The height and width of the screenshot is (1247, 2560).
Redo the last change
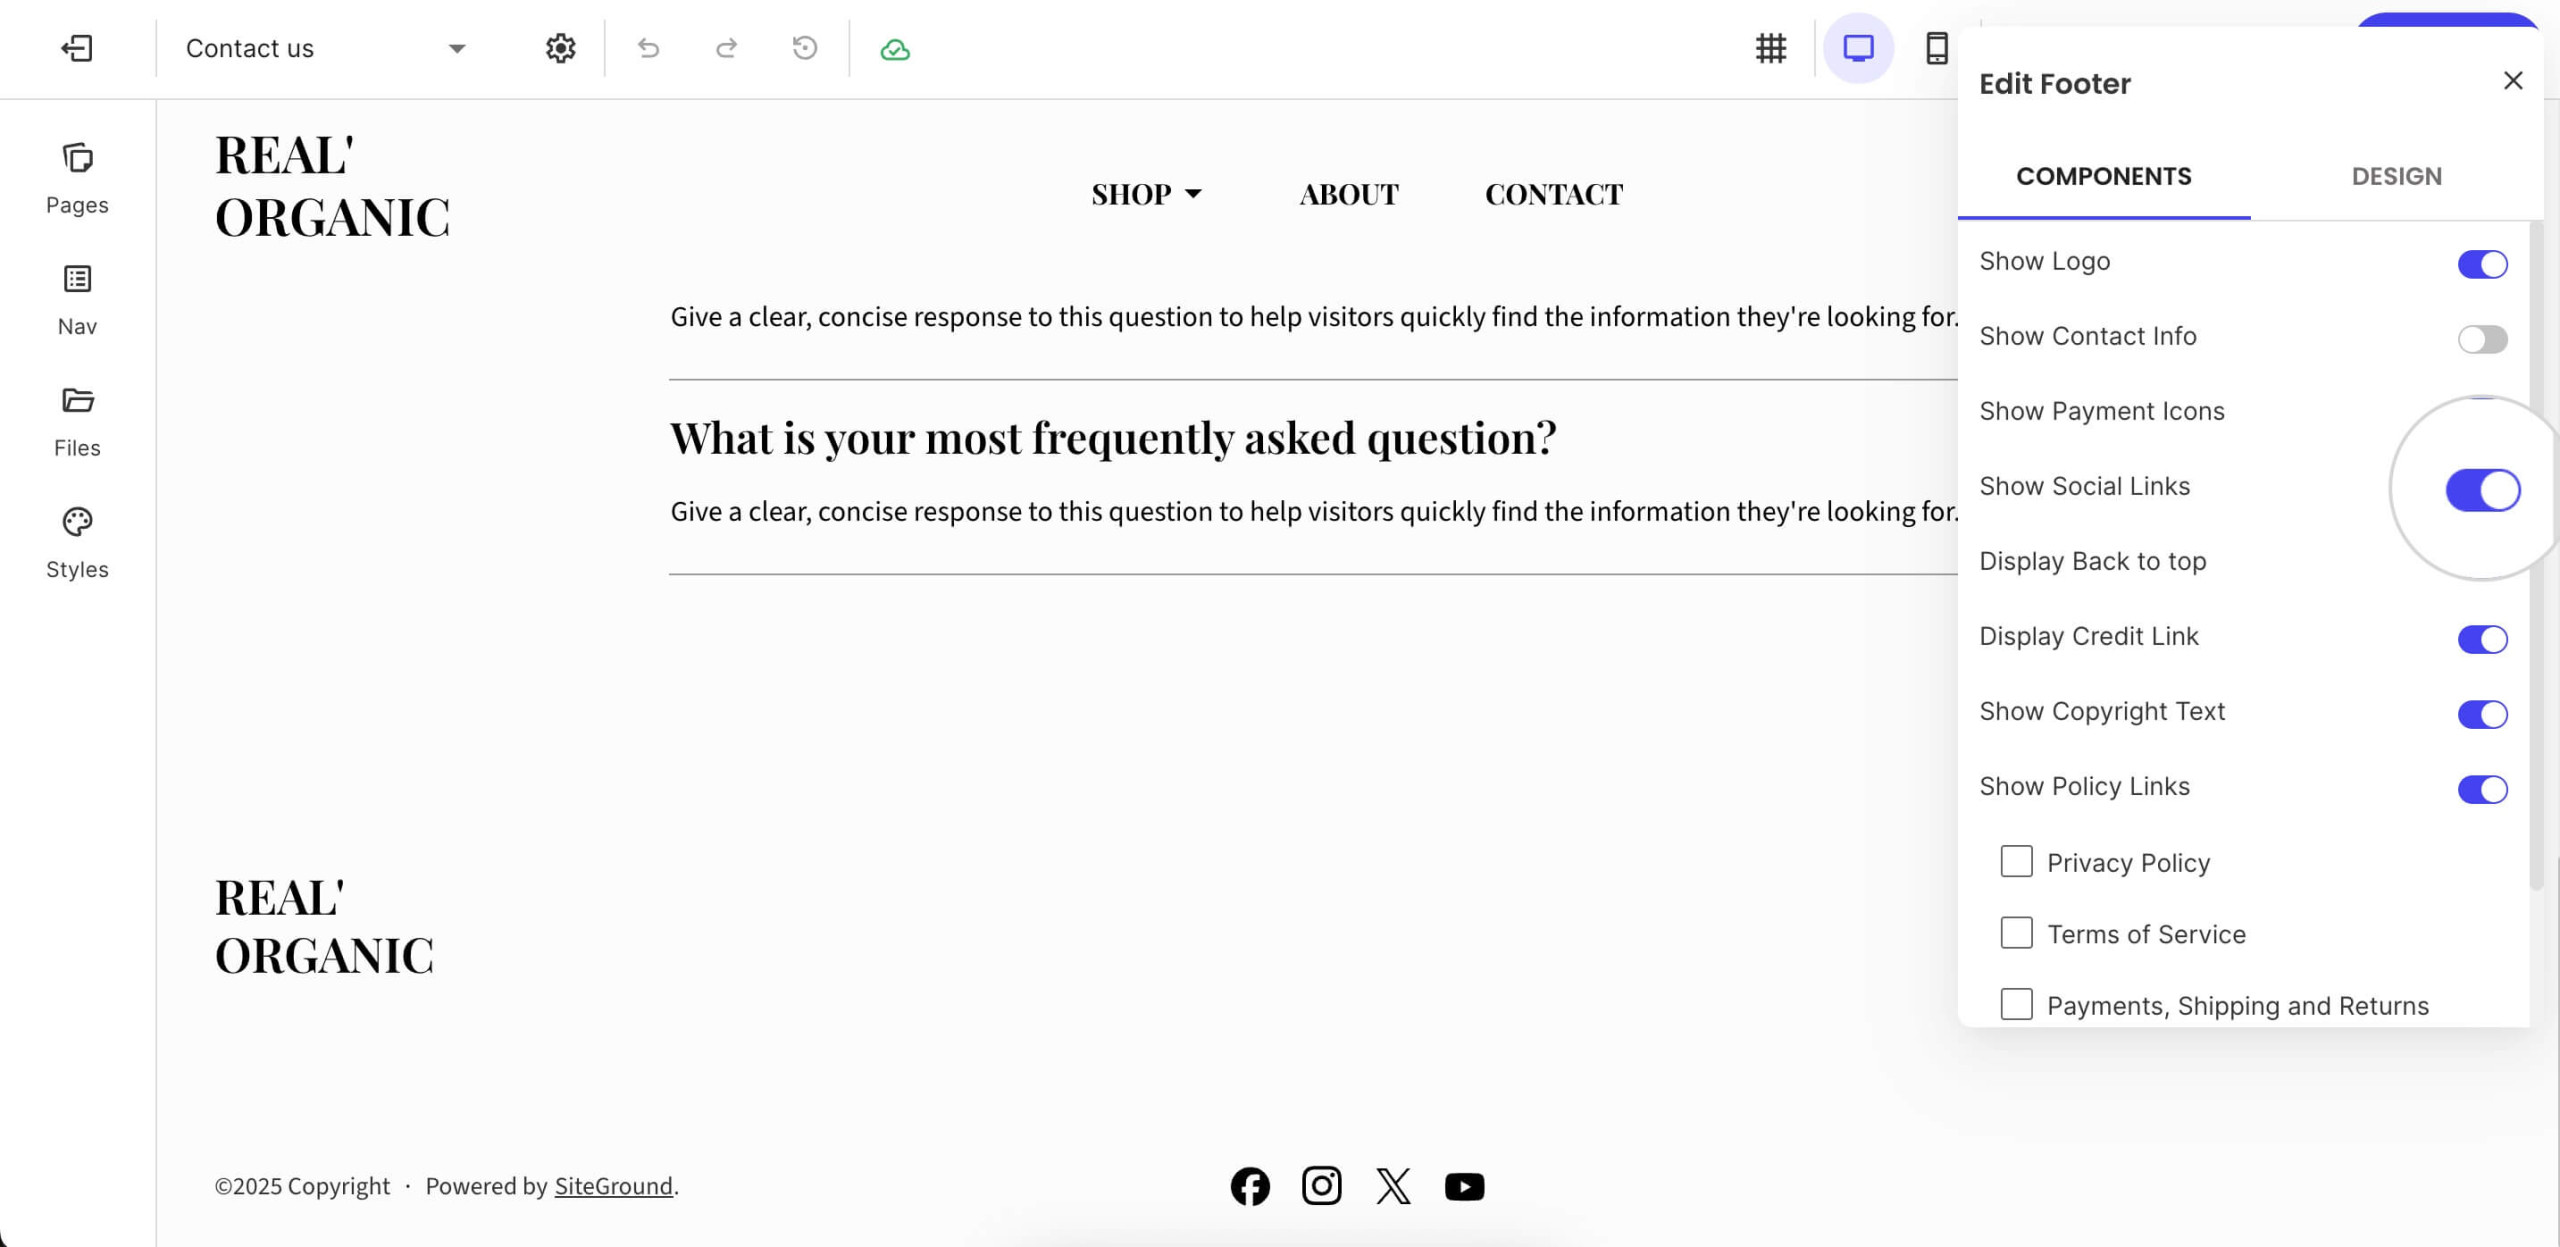[727, 48]
